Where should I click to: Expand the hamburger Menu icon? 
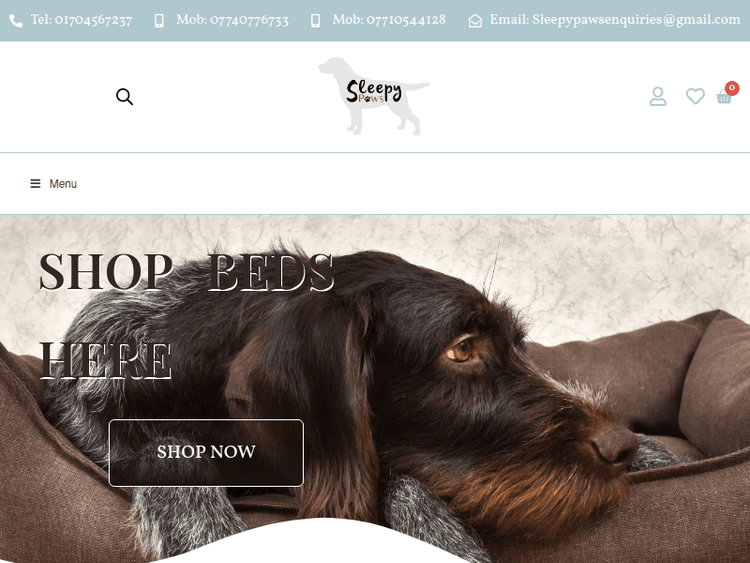coord(35,184)
